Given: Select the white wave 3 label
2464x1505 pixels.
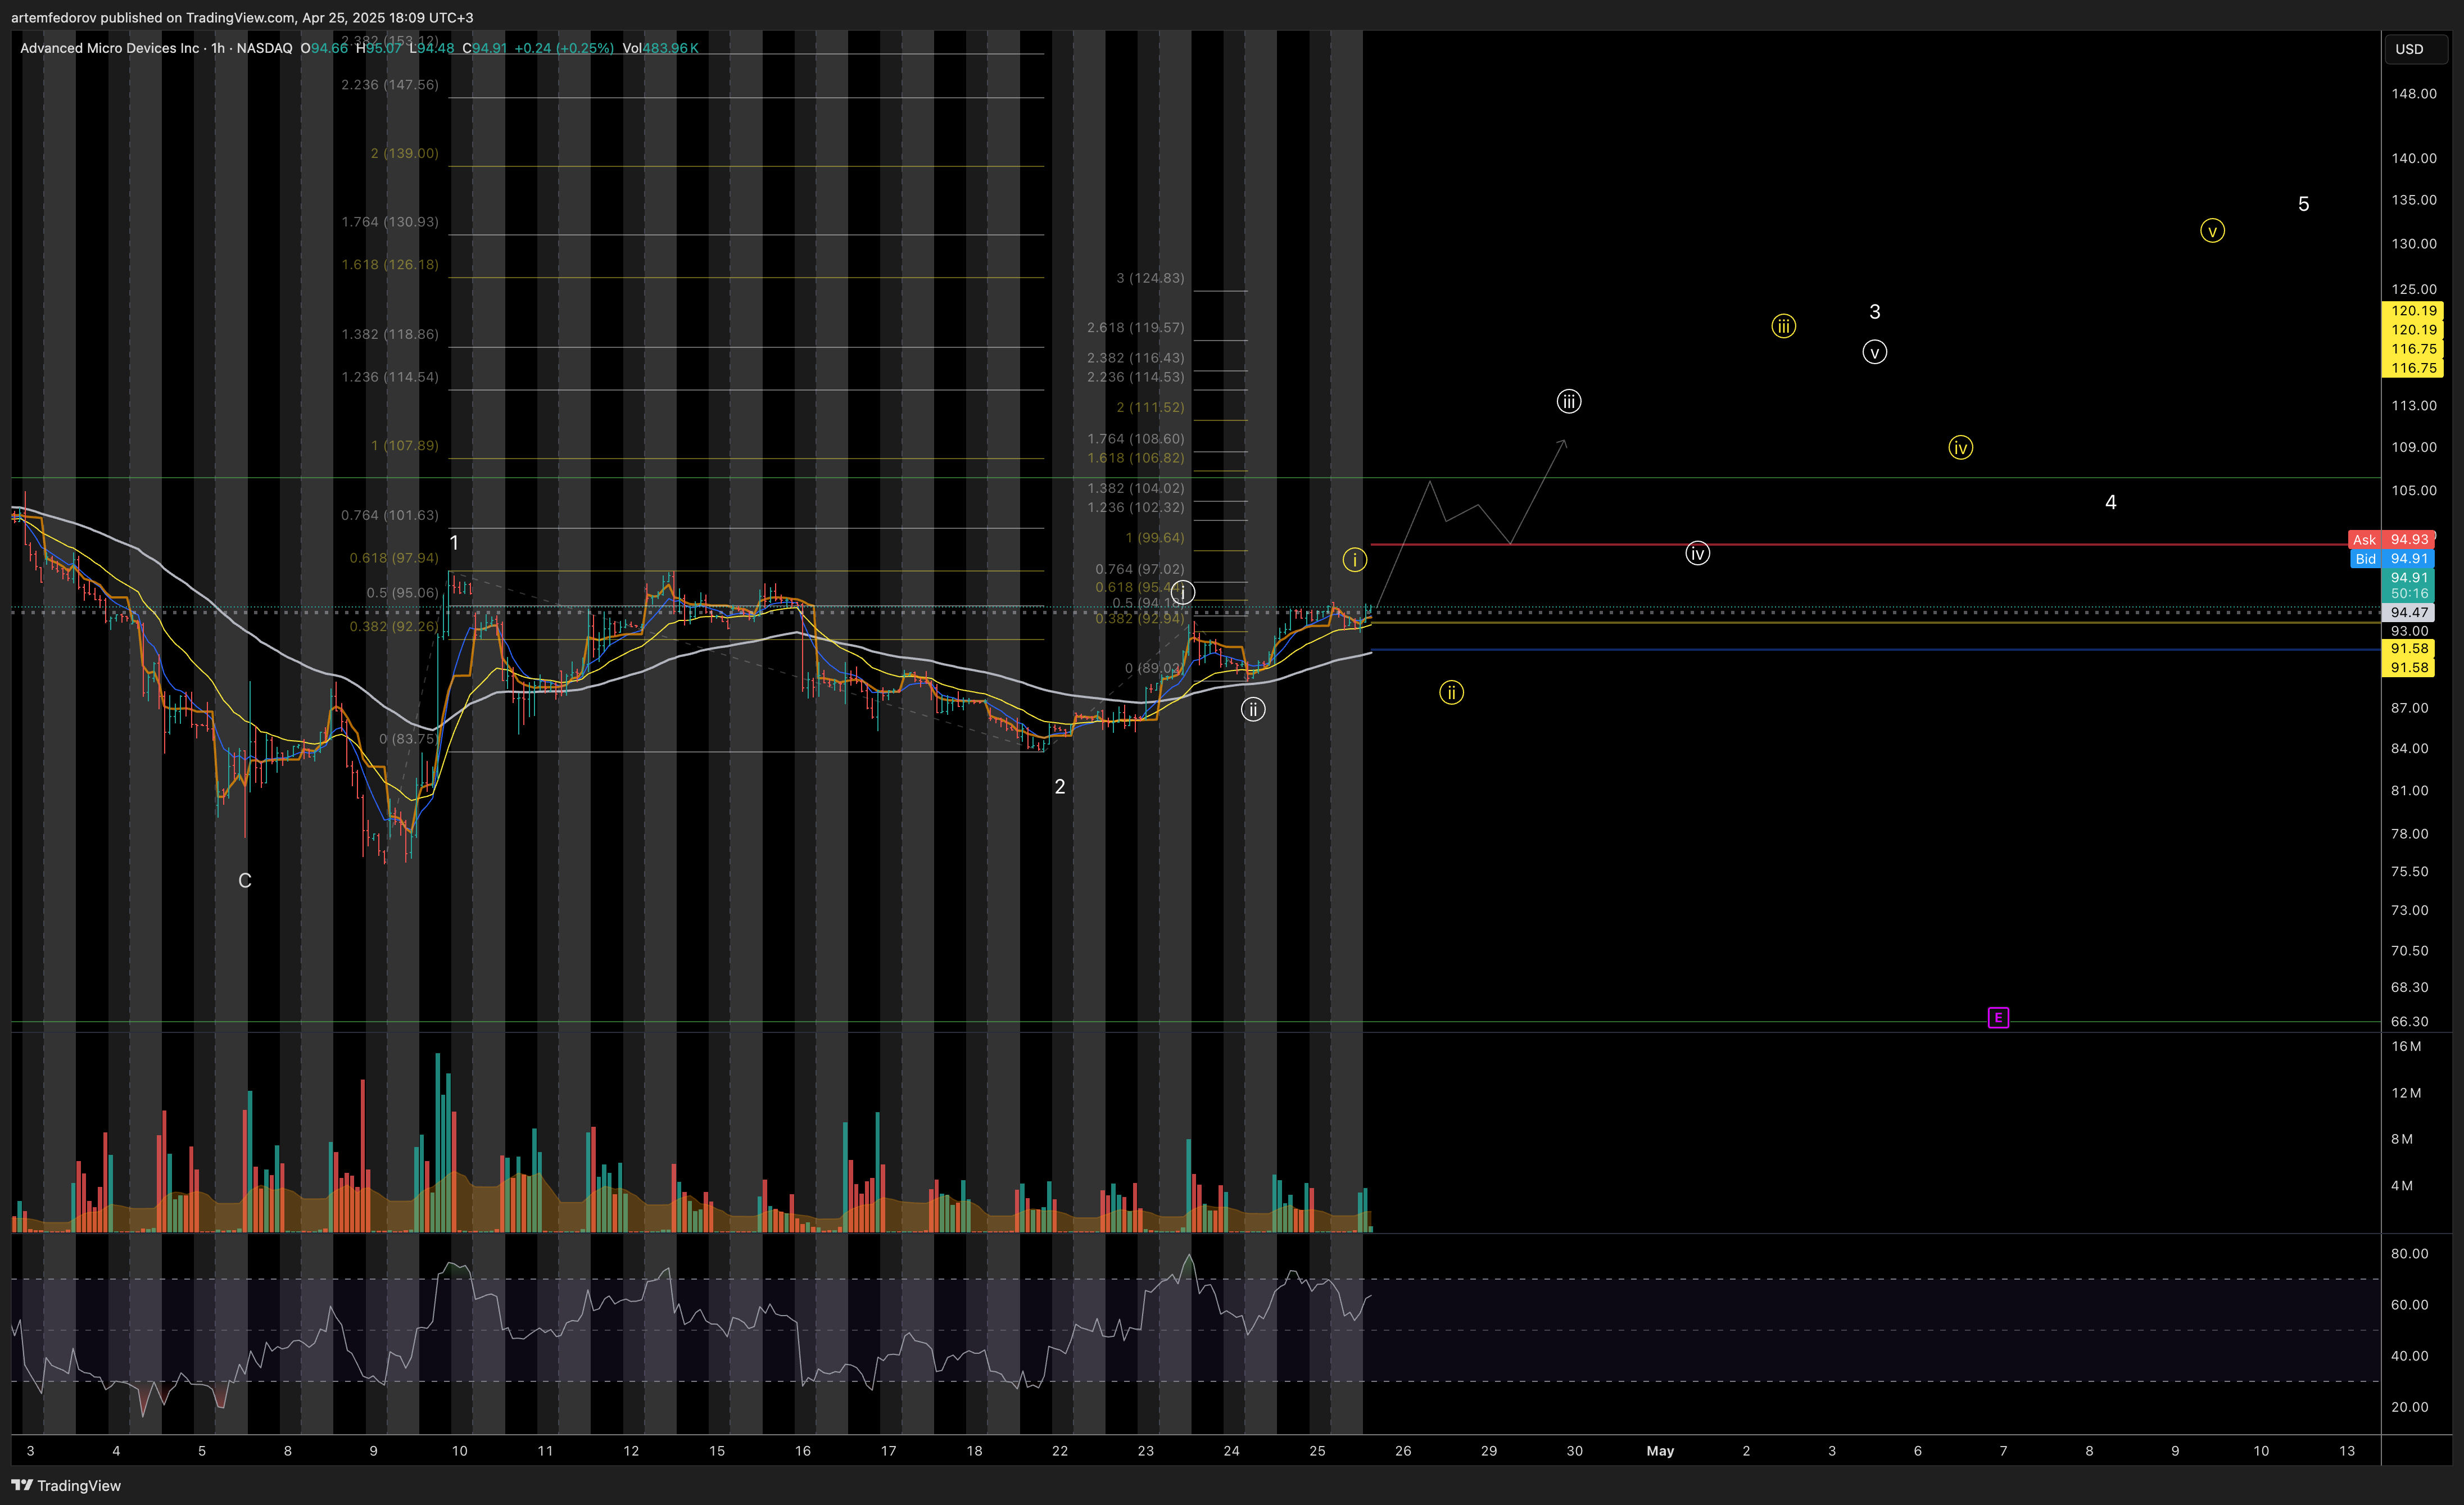Looking at the screenshot, I should click(1875, 312).
